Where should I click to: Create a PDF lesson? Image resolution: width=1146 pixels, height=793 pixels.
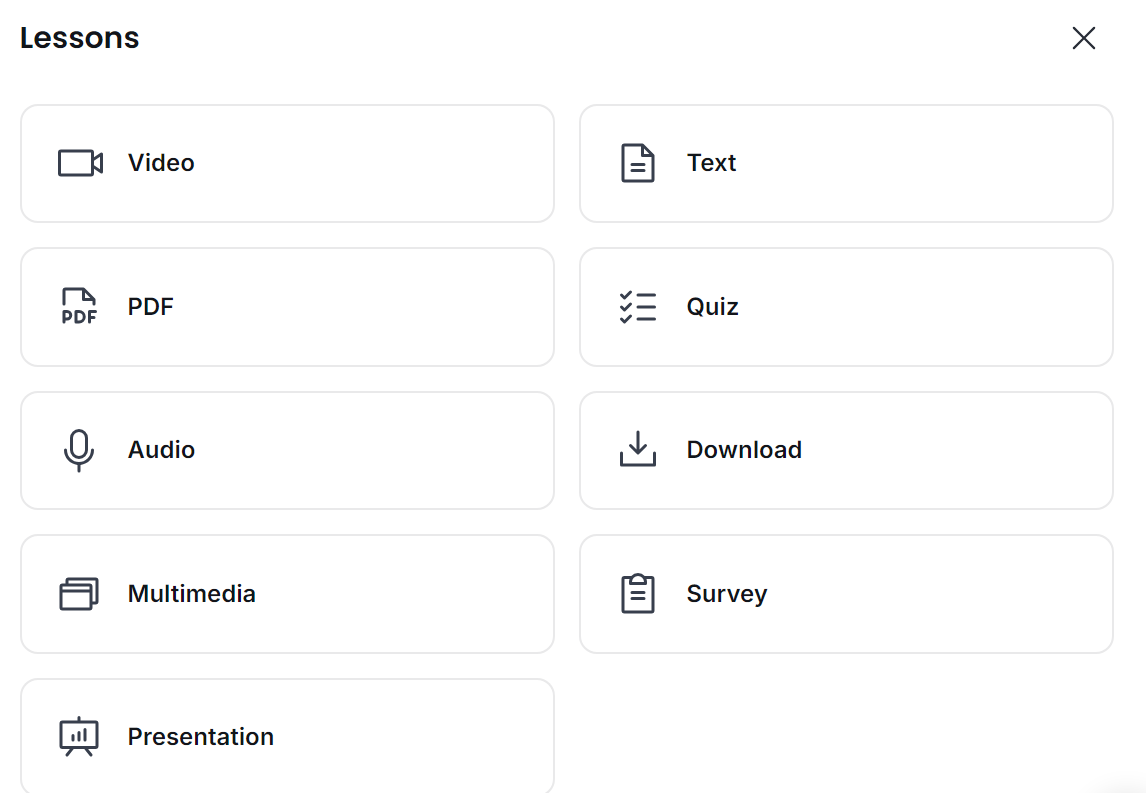287,306
